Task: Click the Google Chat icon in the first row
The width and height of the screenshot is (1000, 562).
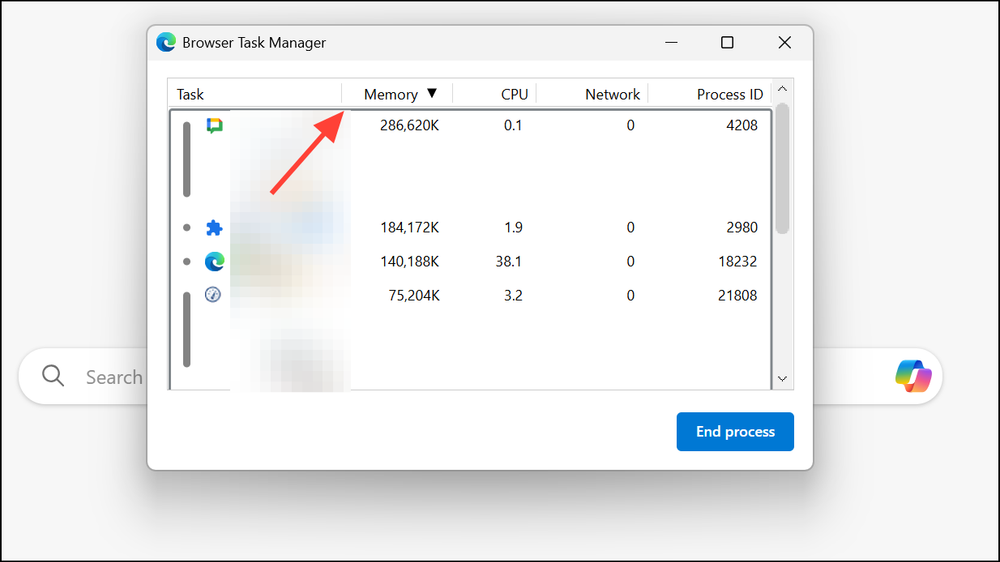Action: pyautogui.click(x=214, y=125)
